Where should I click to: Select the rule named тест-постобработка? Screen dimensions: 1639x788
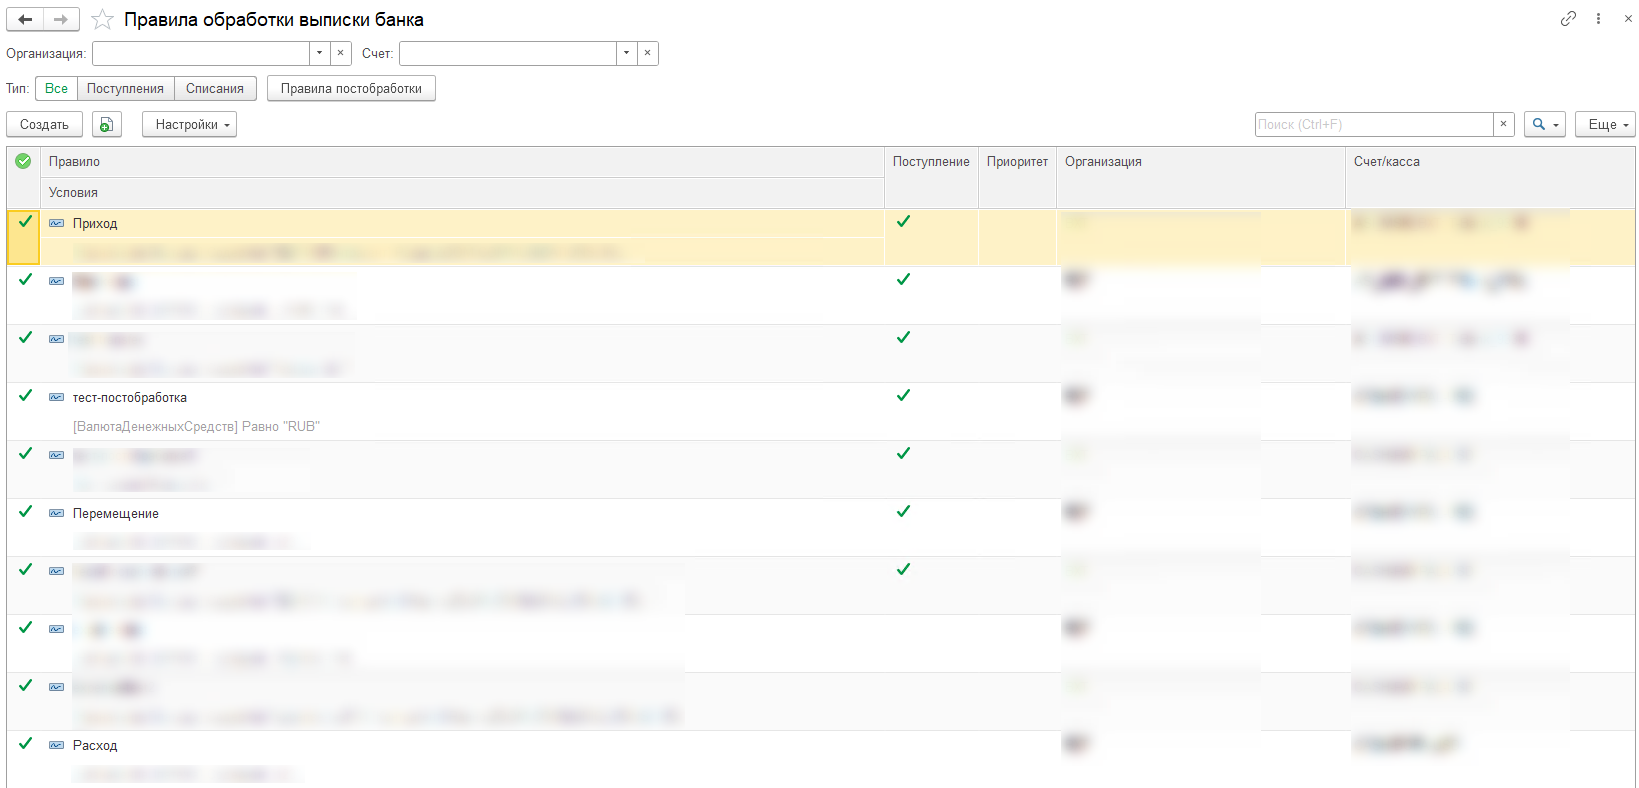coord(130,398)
